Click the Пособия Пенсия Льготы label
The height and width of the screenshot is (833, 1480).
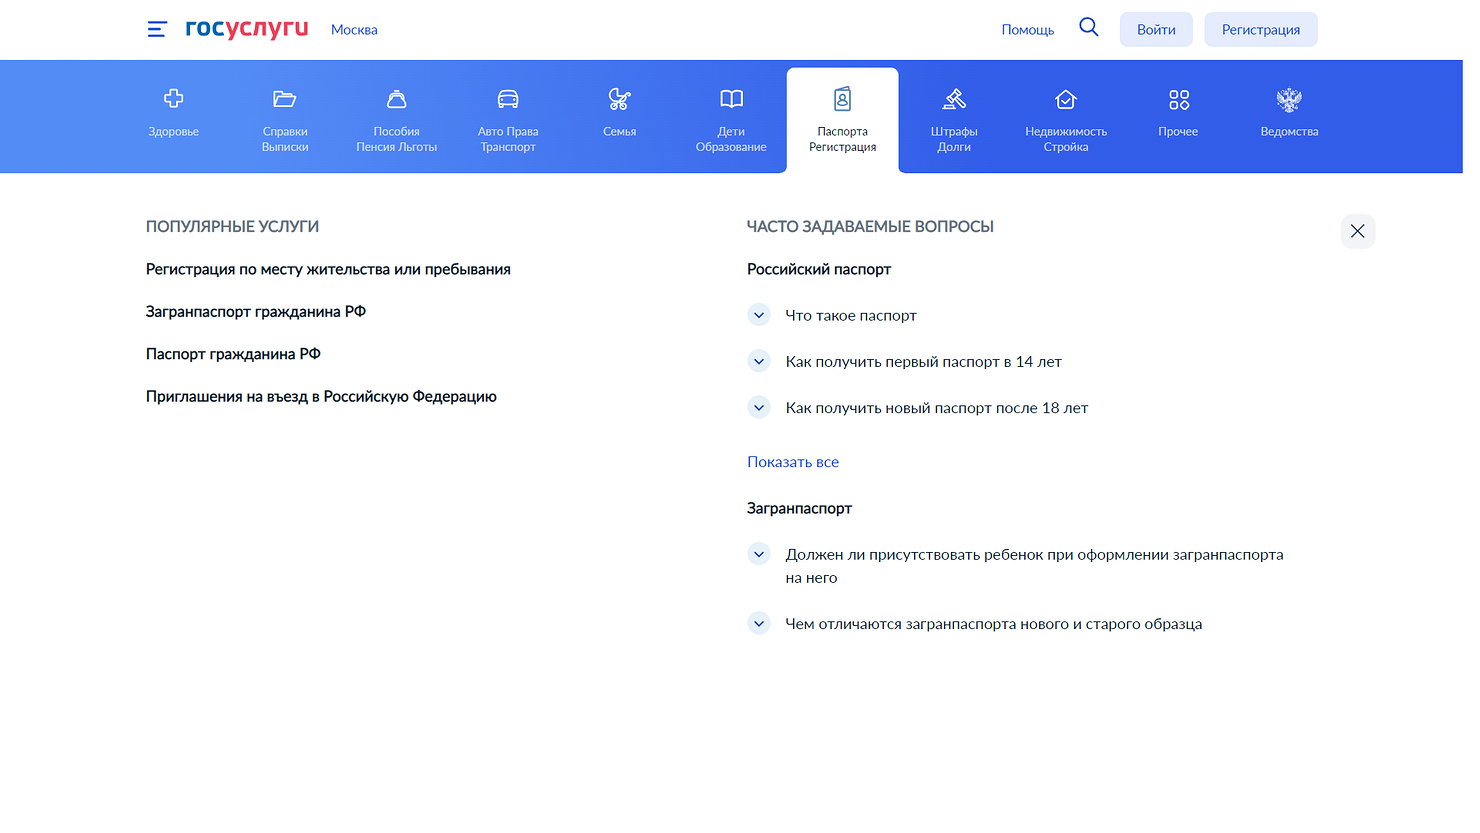click(x=397, y=139)
